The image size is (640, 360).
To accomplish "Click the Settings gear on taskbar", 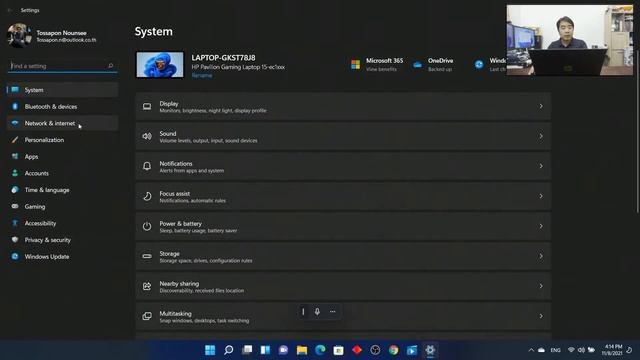I will tap(430, 350).
